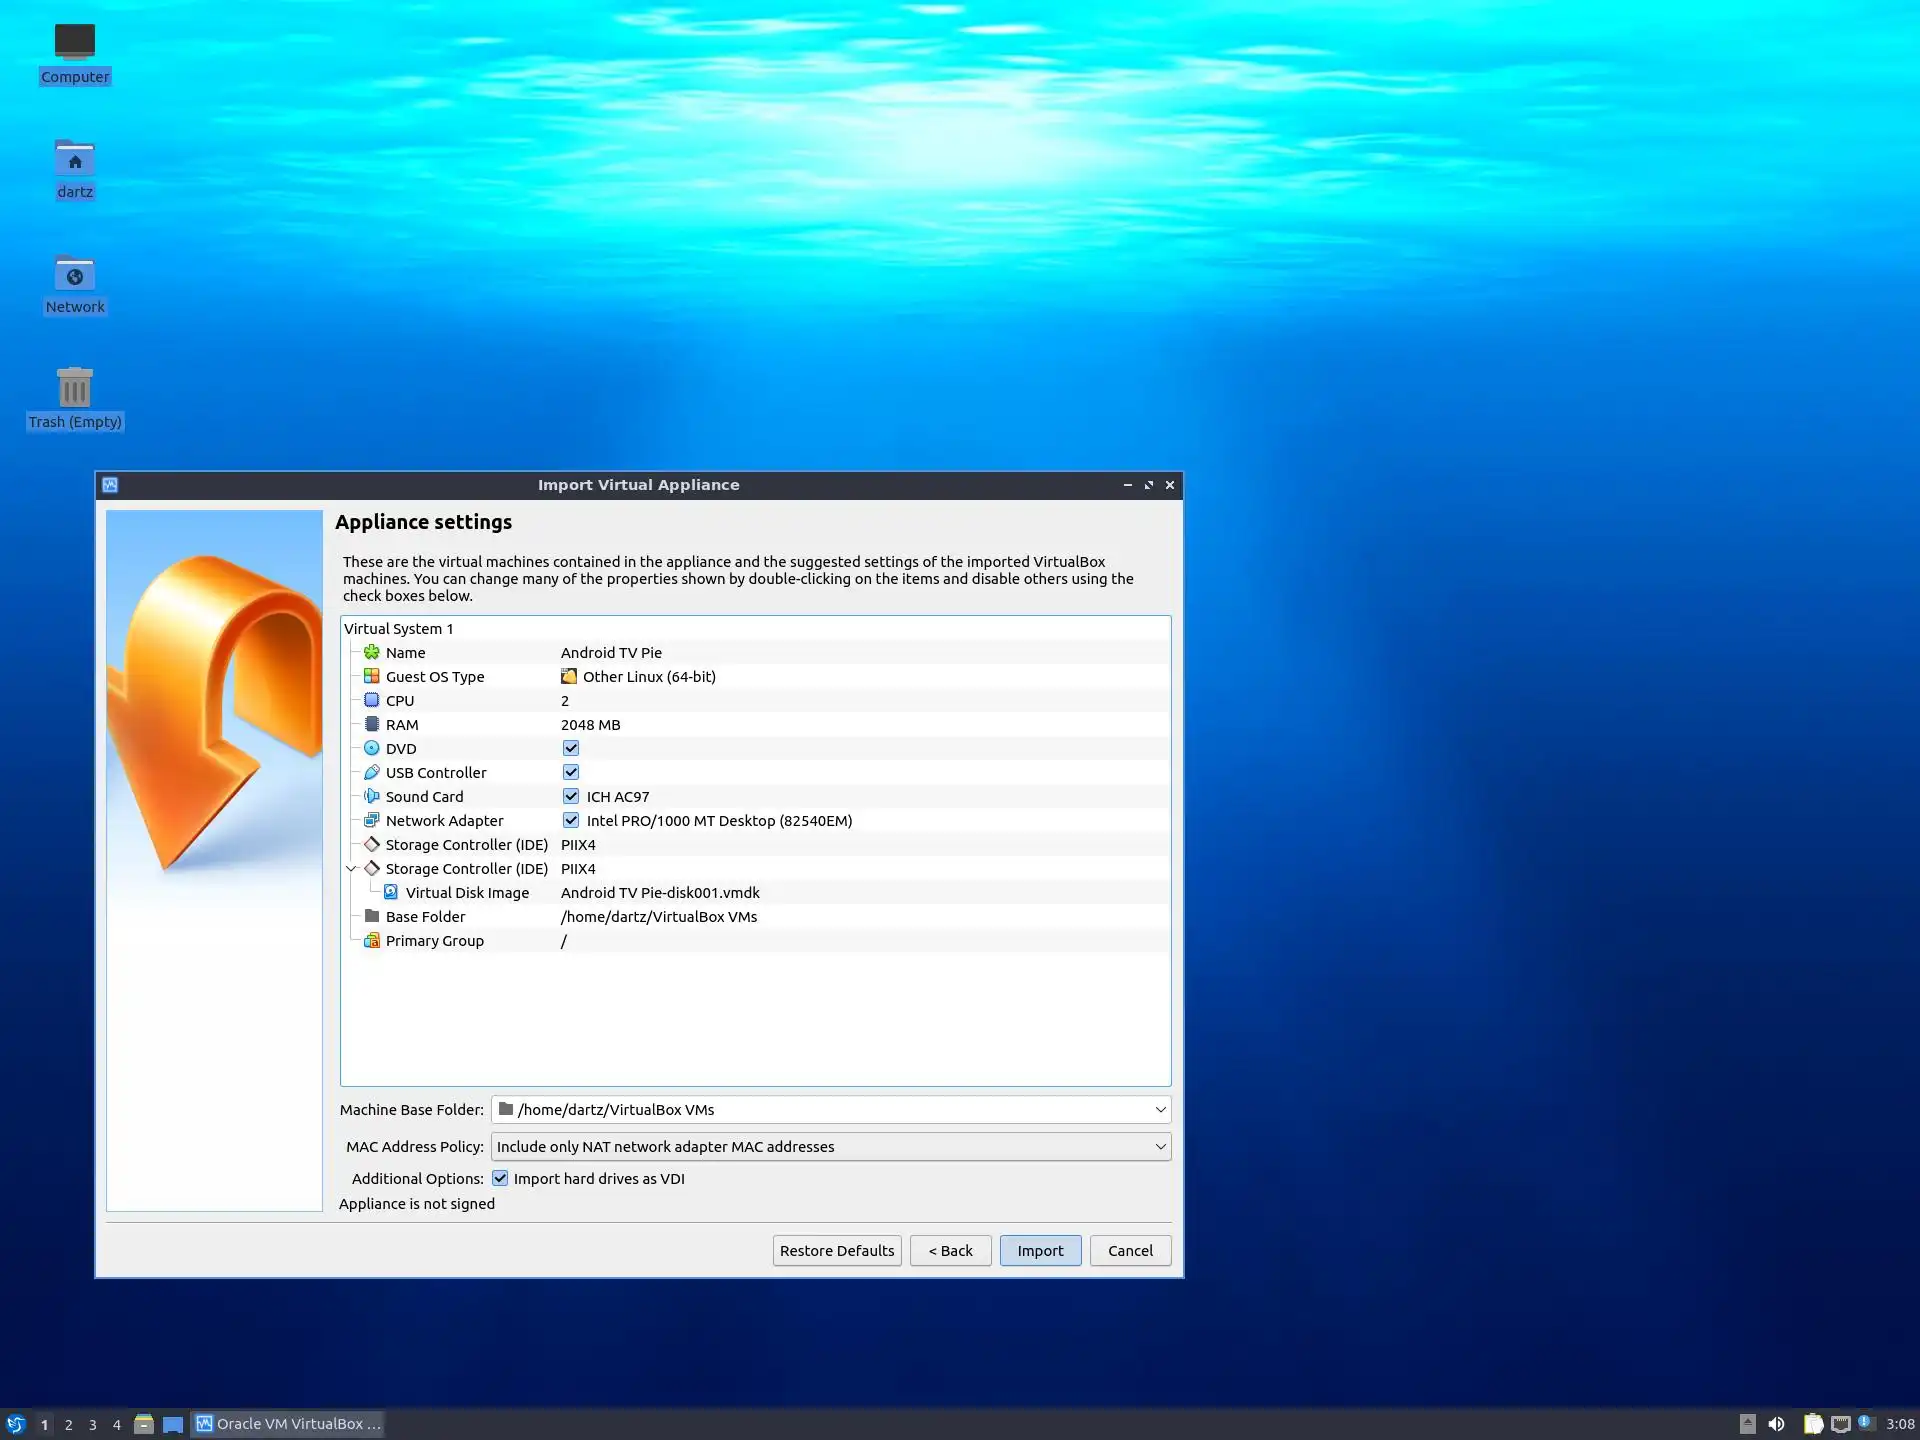Toggle Import hard drives as VDI
Viewport: 1920px width, 1440px height.
pos(500,1178)
